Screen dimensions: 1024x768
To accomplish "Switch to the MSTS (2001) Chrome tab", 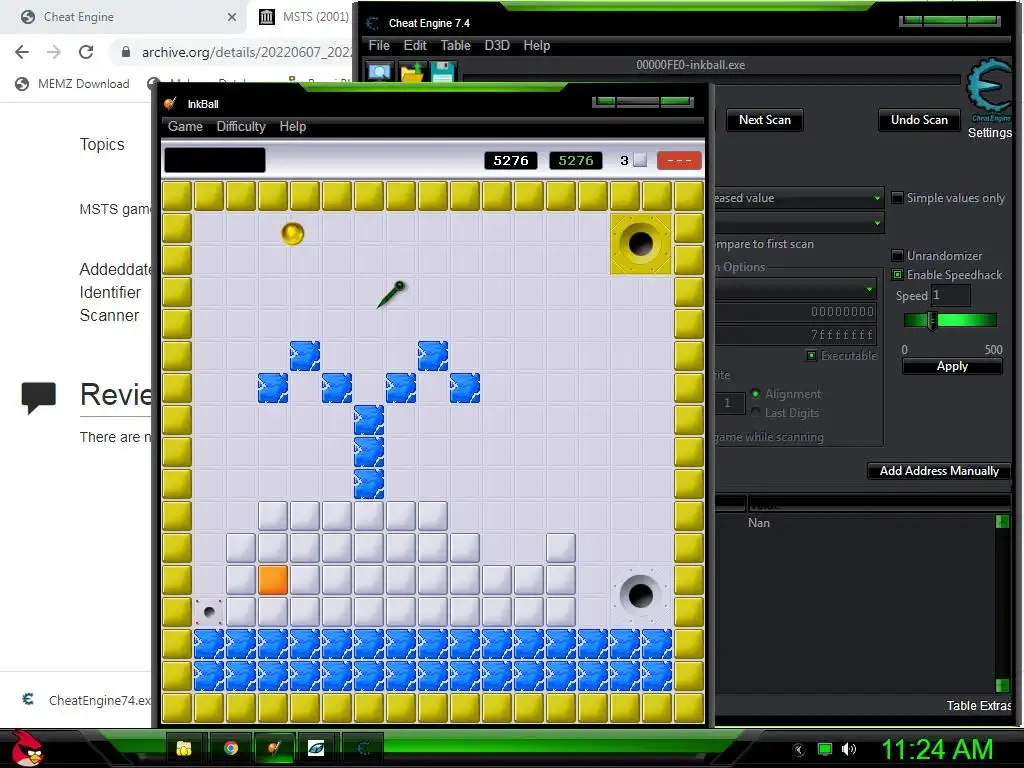I will 304,17.
